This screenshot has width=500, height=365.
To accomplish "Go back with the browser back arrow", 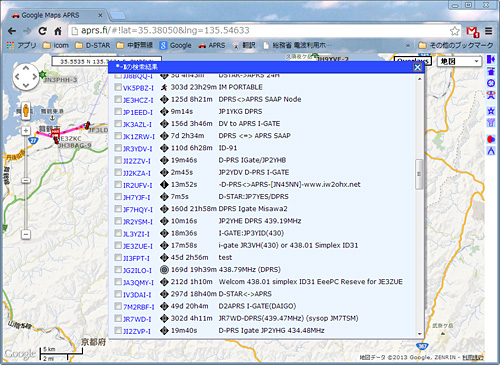I will coord(12,31).
